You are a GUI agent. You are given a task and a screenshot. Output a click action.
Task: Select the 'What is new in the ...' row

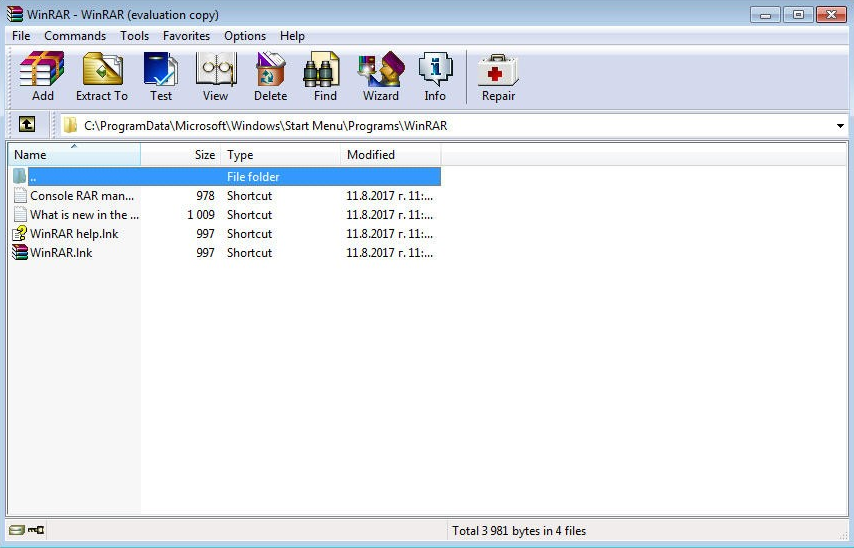(225, 215)
